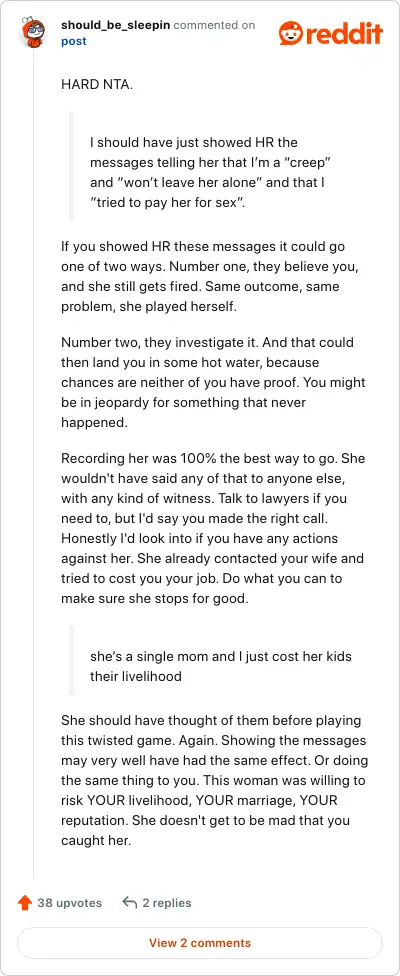Click the vertical thread line below the avatar
This screenshot has width=400, height=976.
(x=33, y=467)
